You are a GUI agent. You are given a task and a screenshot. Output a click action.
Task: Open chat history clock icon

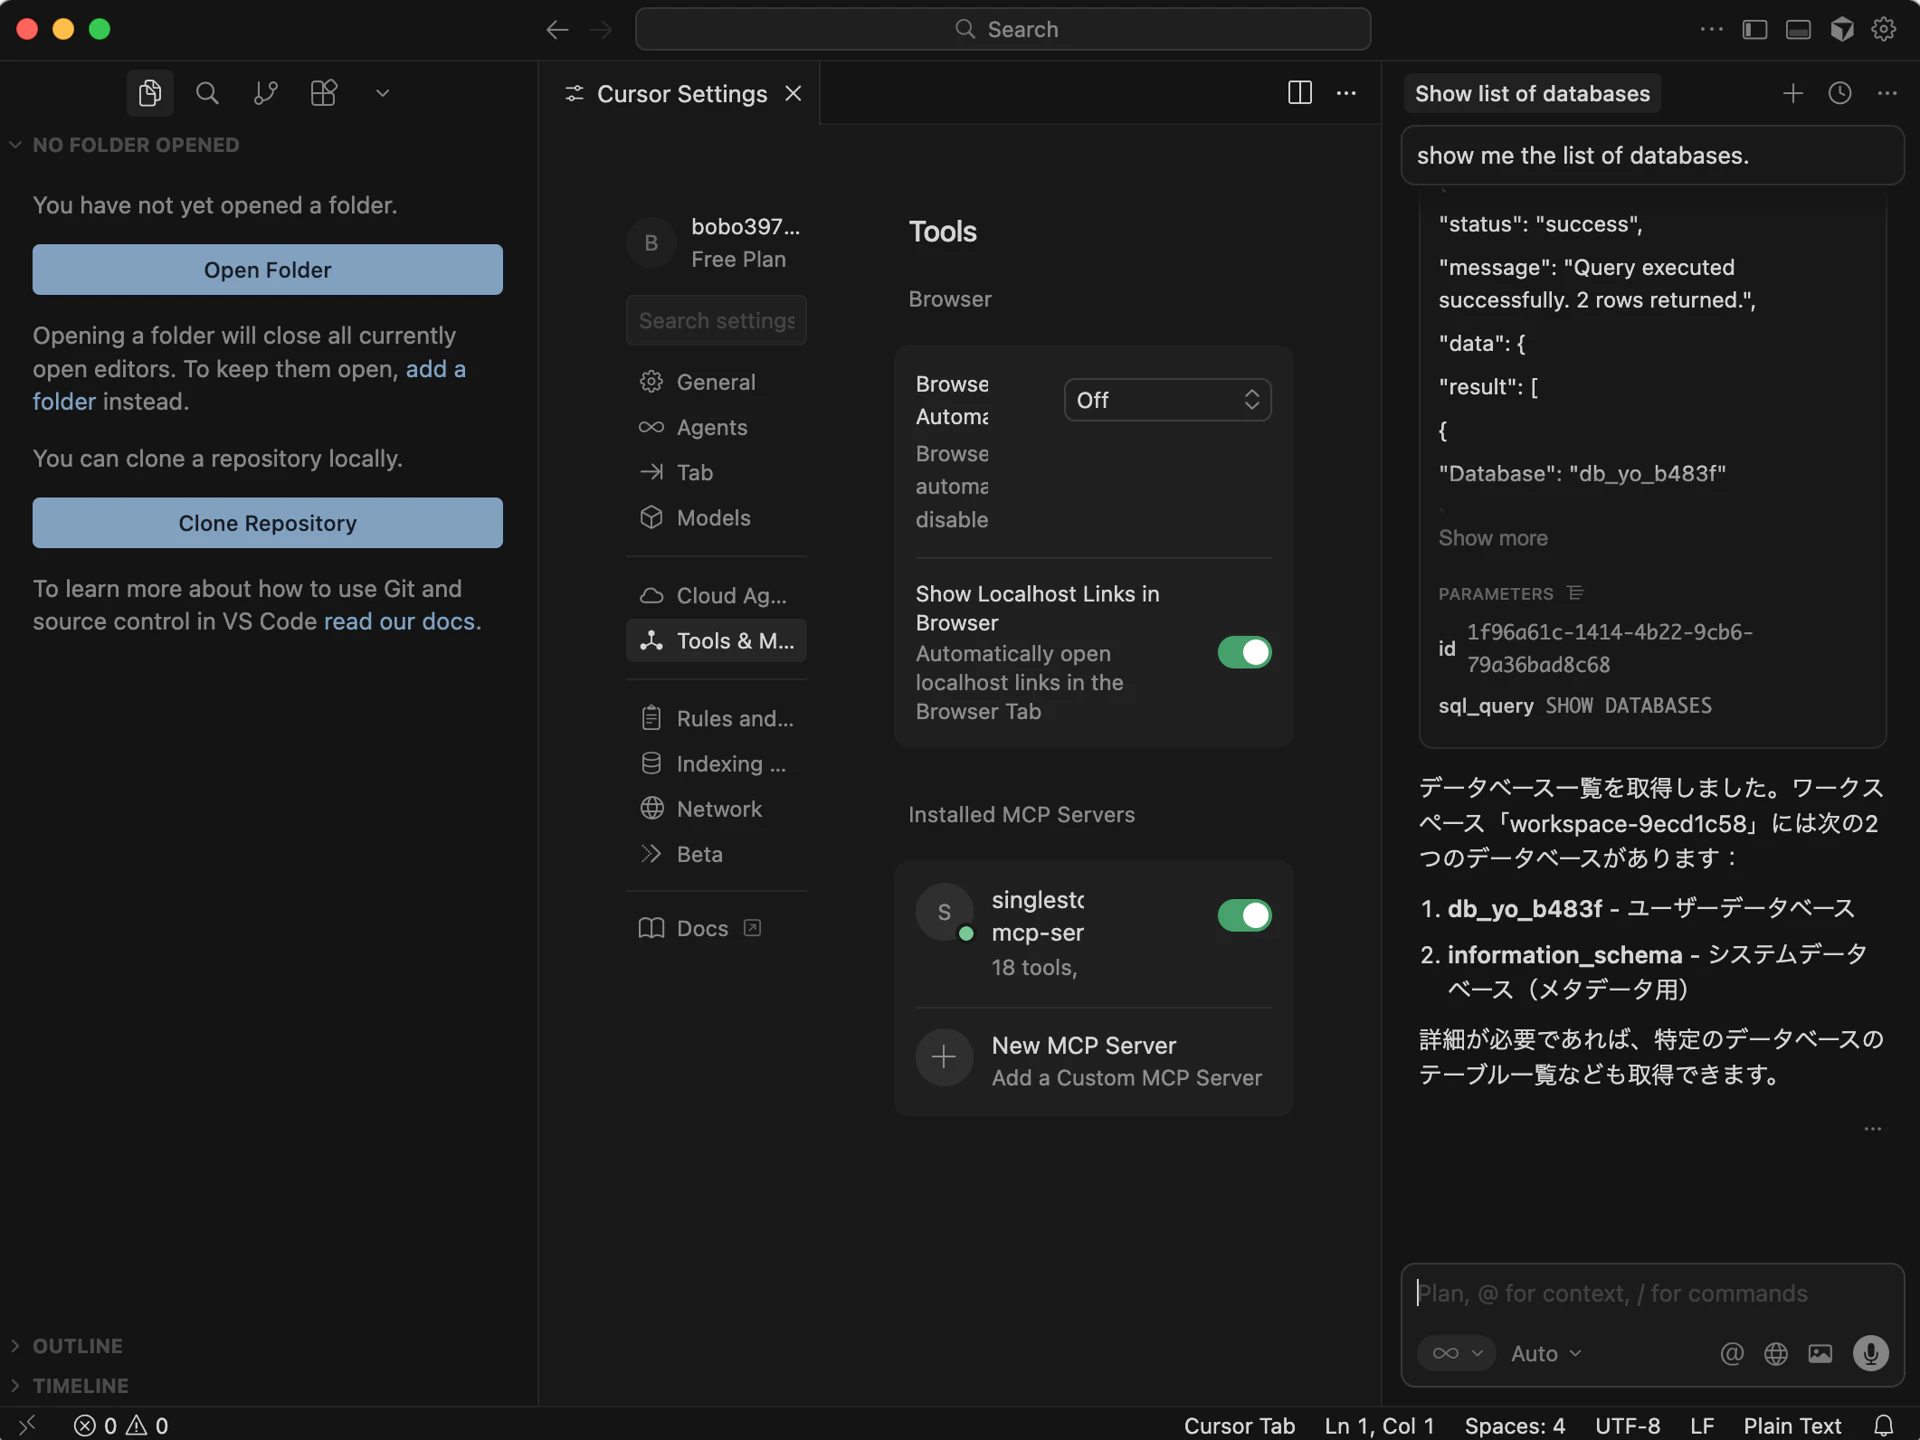1840,93
